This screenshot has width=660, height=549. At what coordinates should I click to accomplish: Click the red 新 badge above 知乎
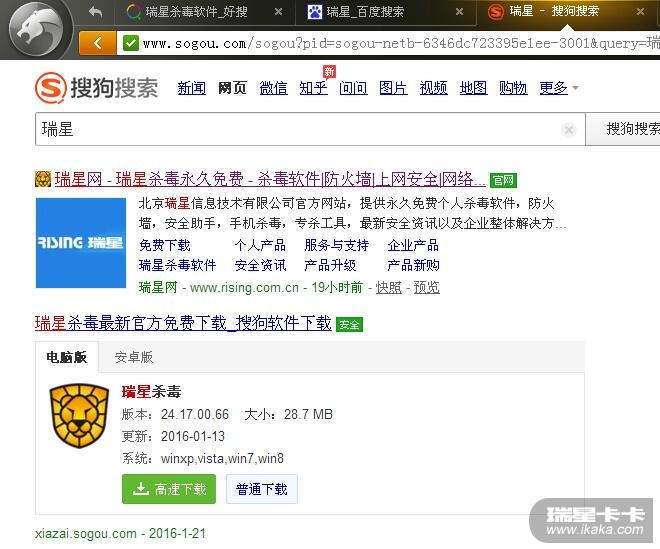click(329, 71)
